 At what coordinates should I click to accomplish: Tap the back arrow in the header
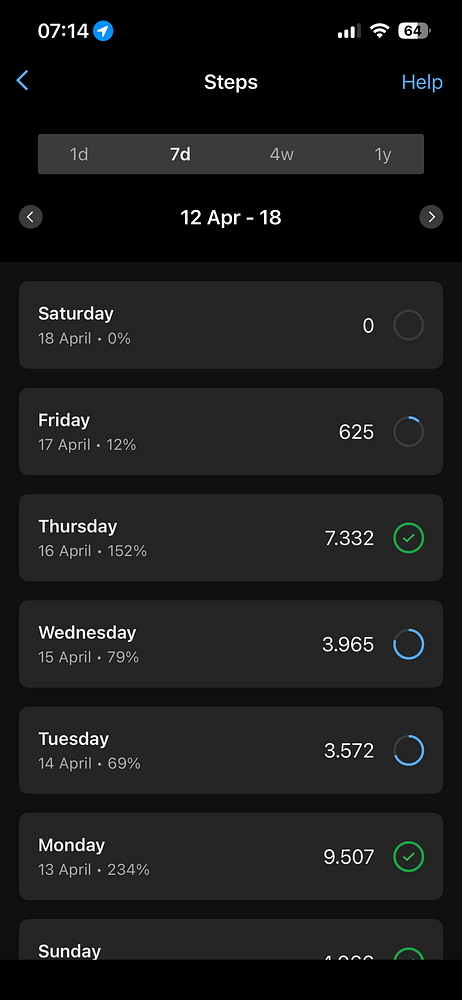22,81
